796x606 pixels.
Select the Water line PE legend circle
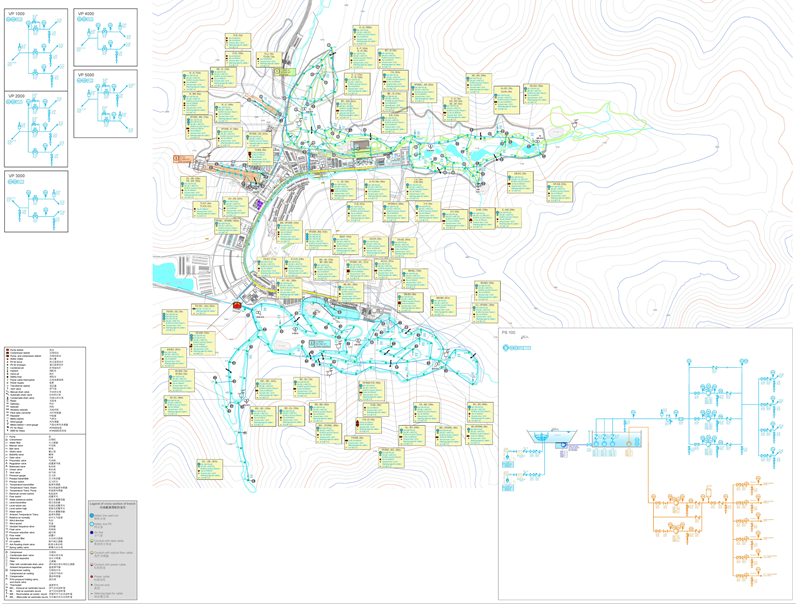[92, 525]
